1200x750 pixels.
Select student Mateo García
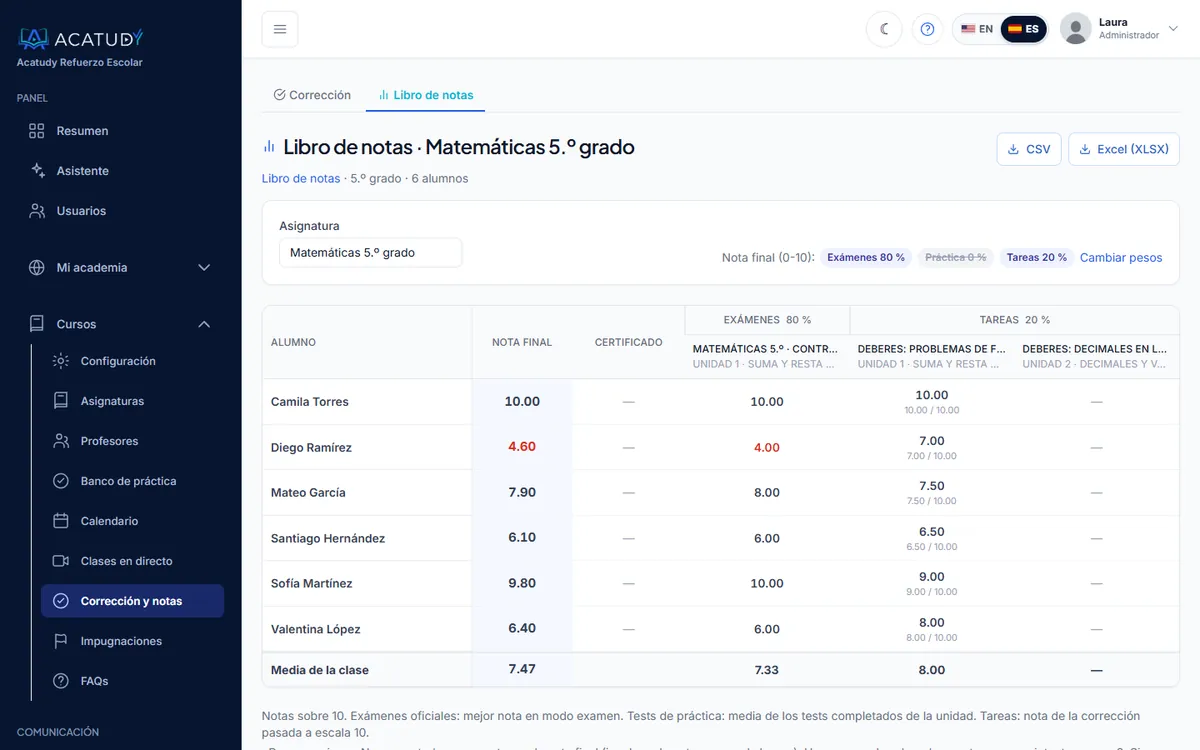[308, 493]
